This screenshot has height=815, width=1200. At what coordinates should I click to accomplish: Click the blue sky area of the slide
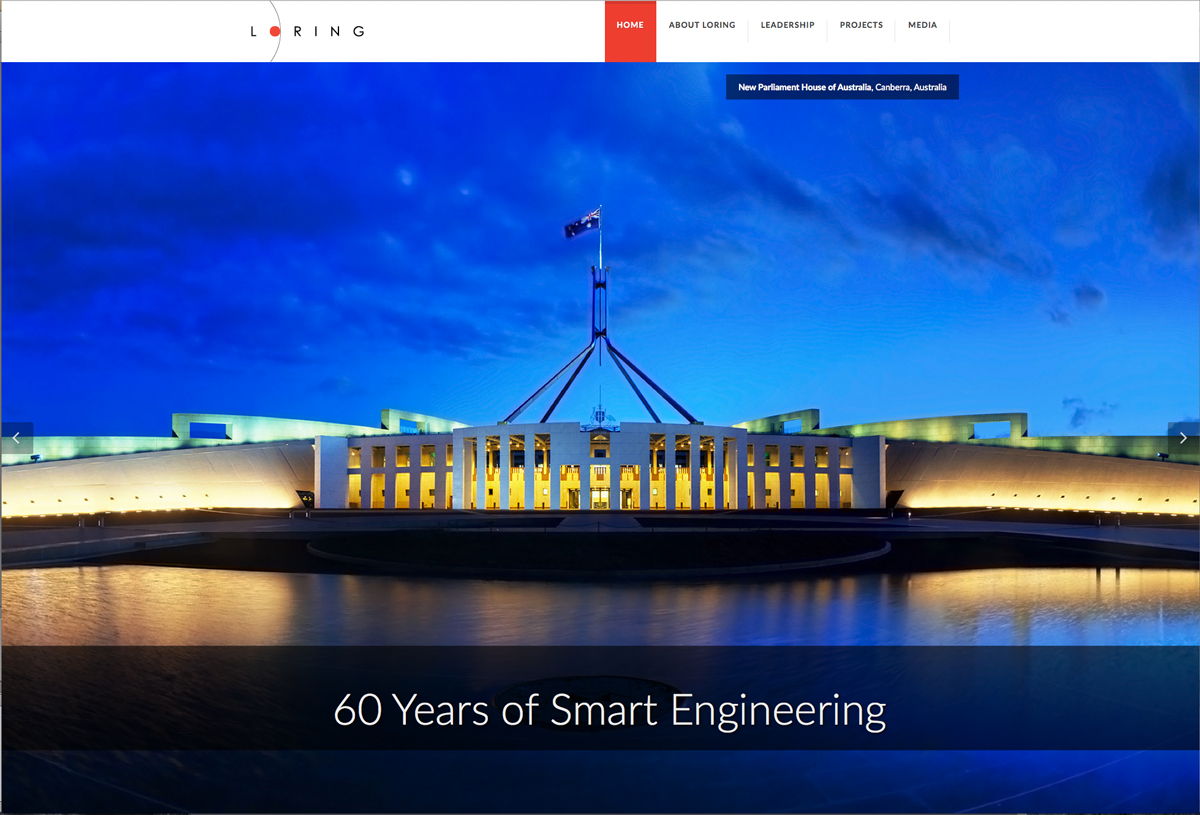(300, 200)
